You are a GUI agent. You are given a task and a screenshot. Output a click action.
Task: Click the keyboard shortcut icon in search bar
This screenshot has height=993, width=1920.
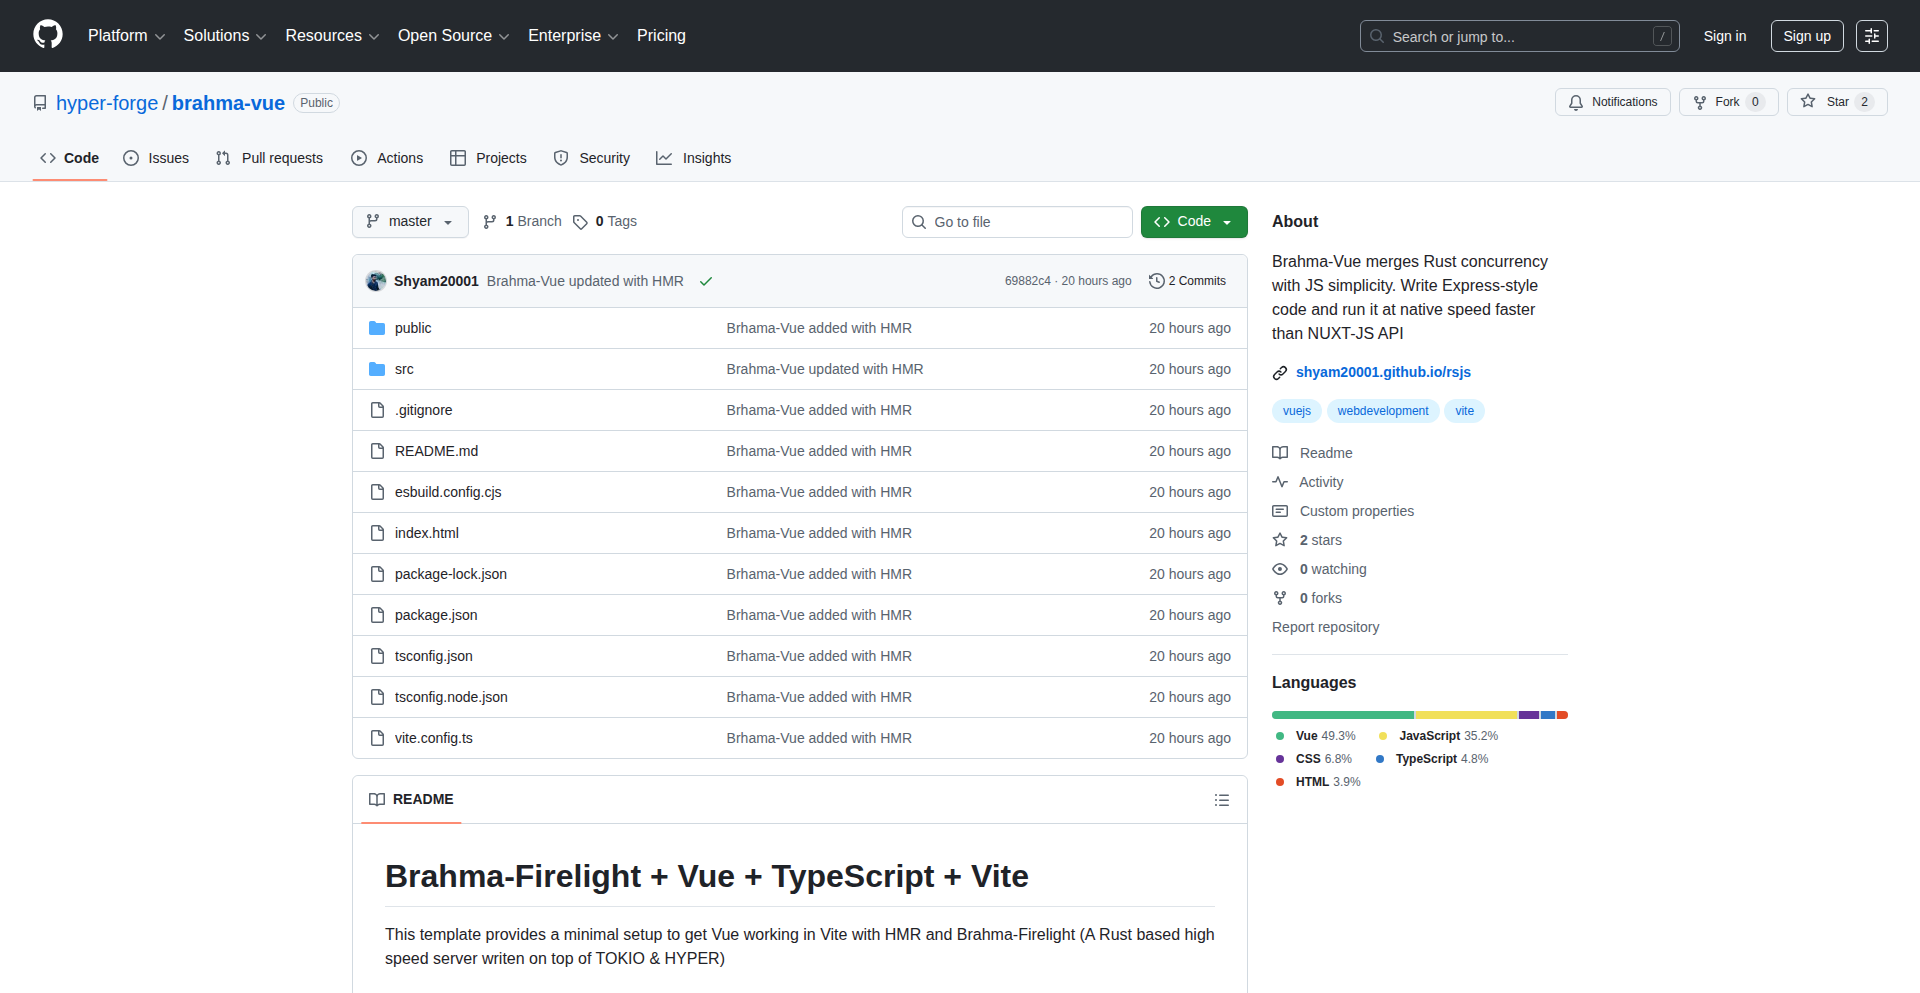(1663, 35)
